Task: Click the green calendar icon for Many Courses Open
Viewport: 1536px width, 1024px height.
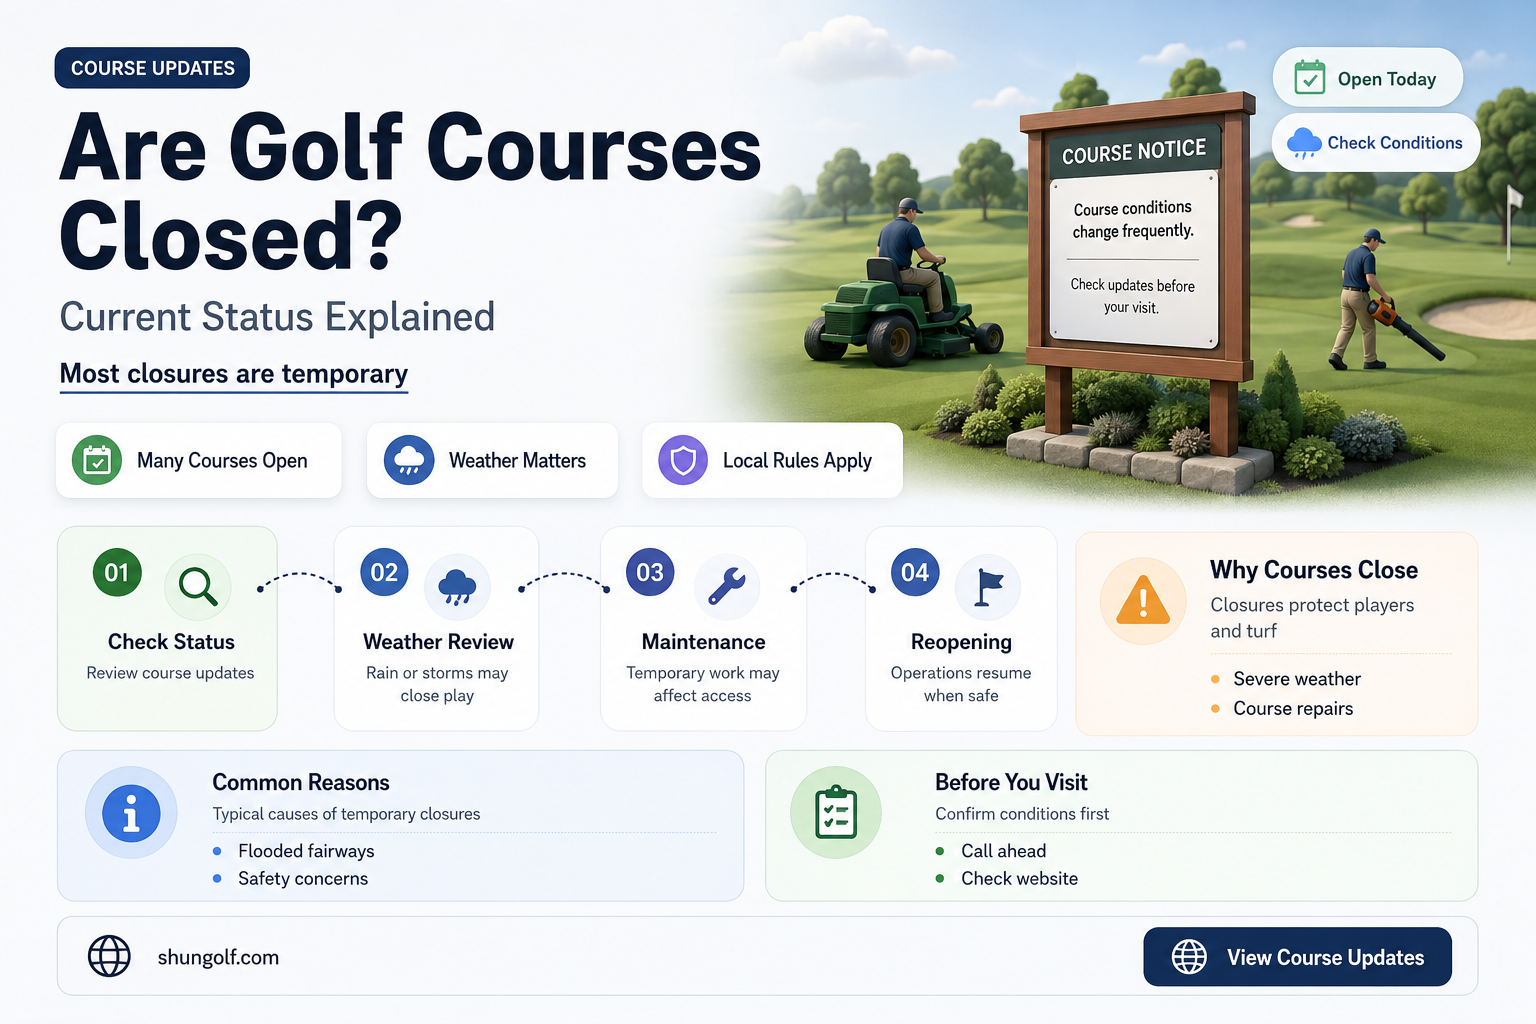Action: [x=97, y=460]
